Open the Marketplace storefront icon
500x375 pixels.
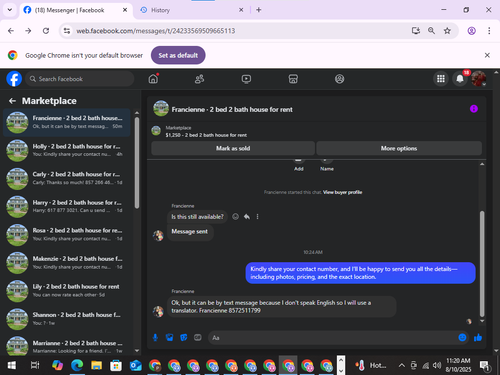293,79
